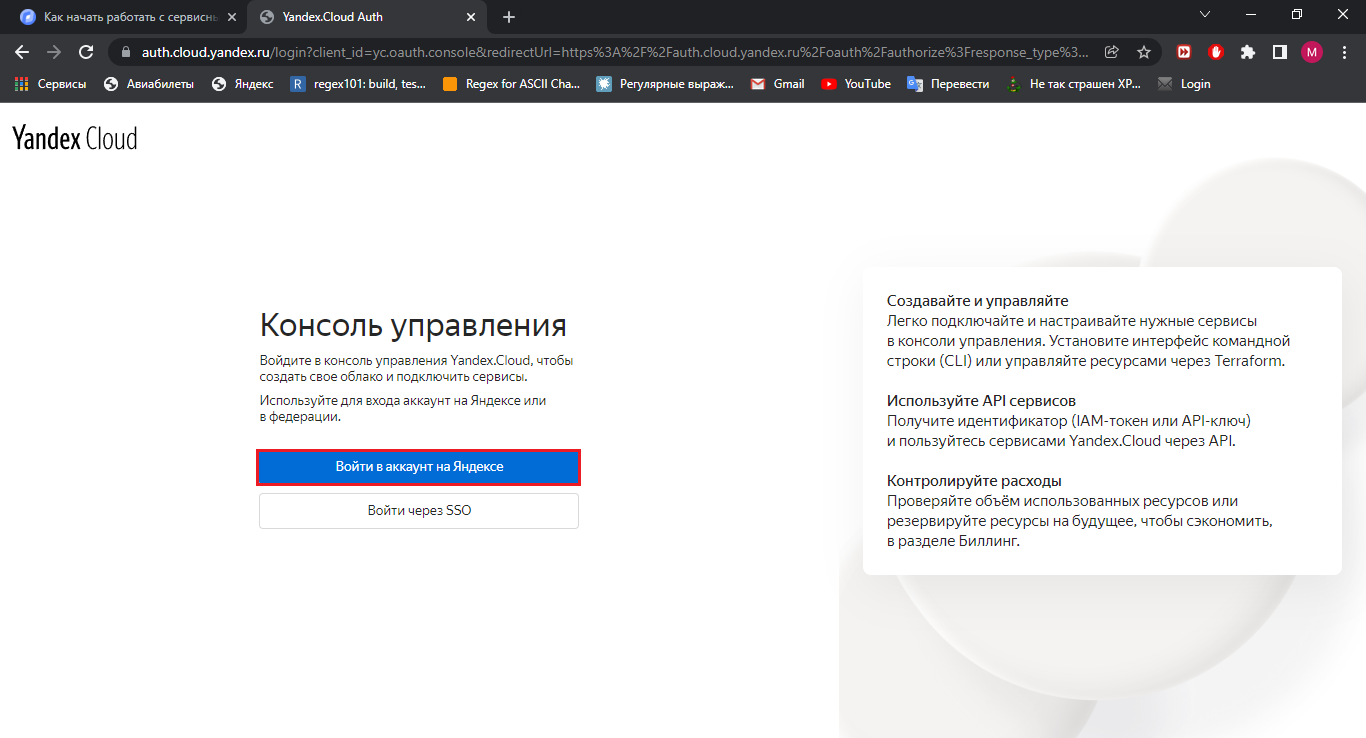The width and height of the screenshot is (1366, 738).
Task: Click the address bar URL
Action: pos(615,52)
